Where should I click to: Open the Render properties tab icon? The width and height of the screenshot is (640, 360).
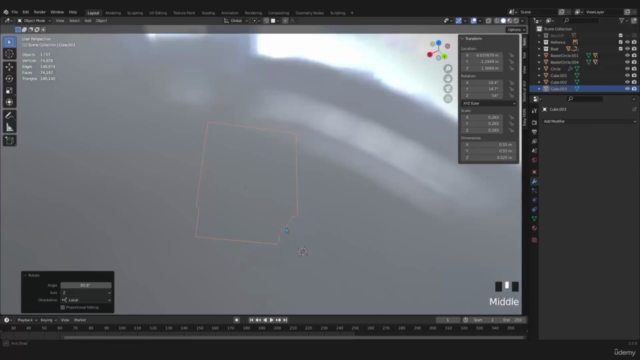(x=534, y=122)
